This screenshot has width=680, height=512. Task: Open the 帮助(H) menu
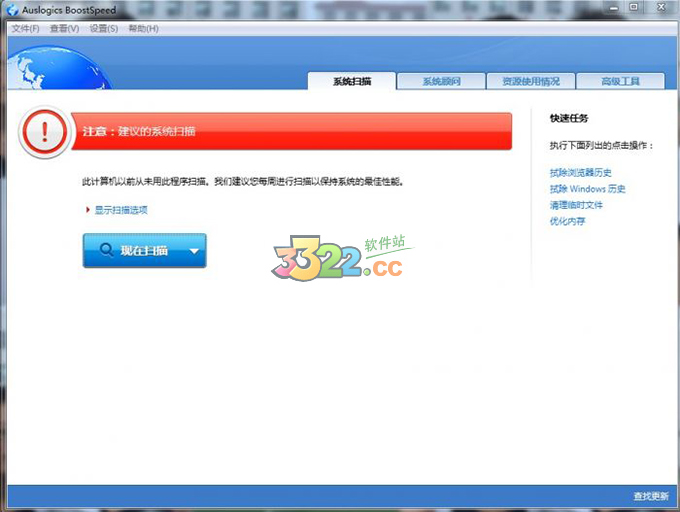coord(144,29)
